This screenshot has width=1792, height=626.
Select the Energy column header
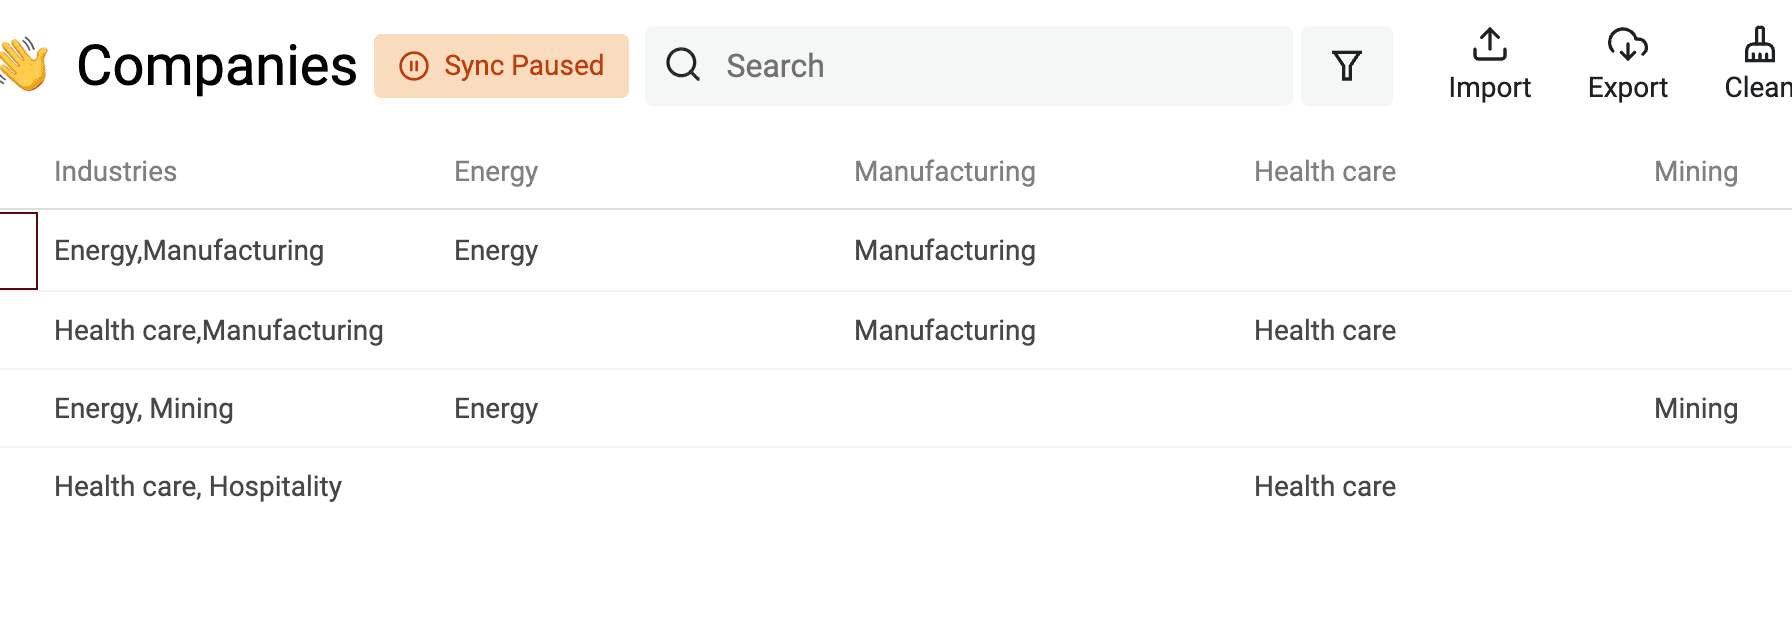click(495, 171)
